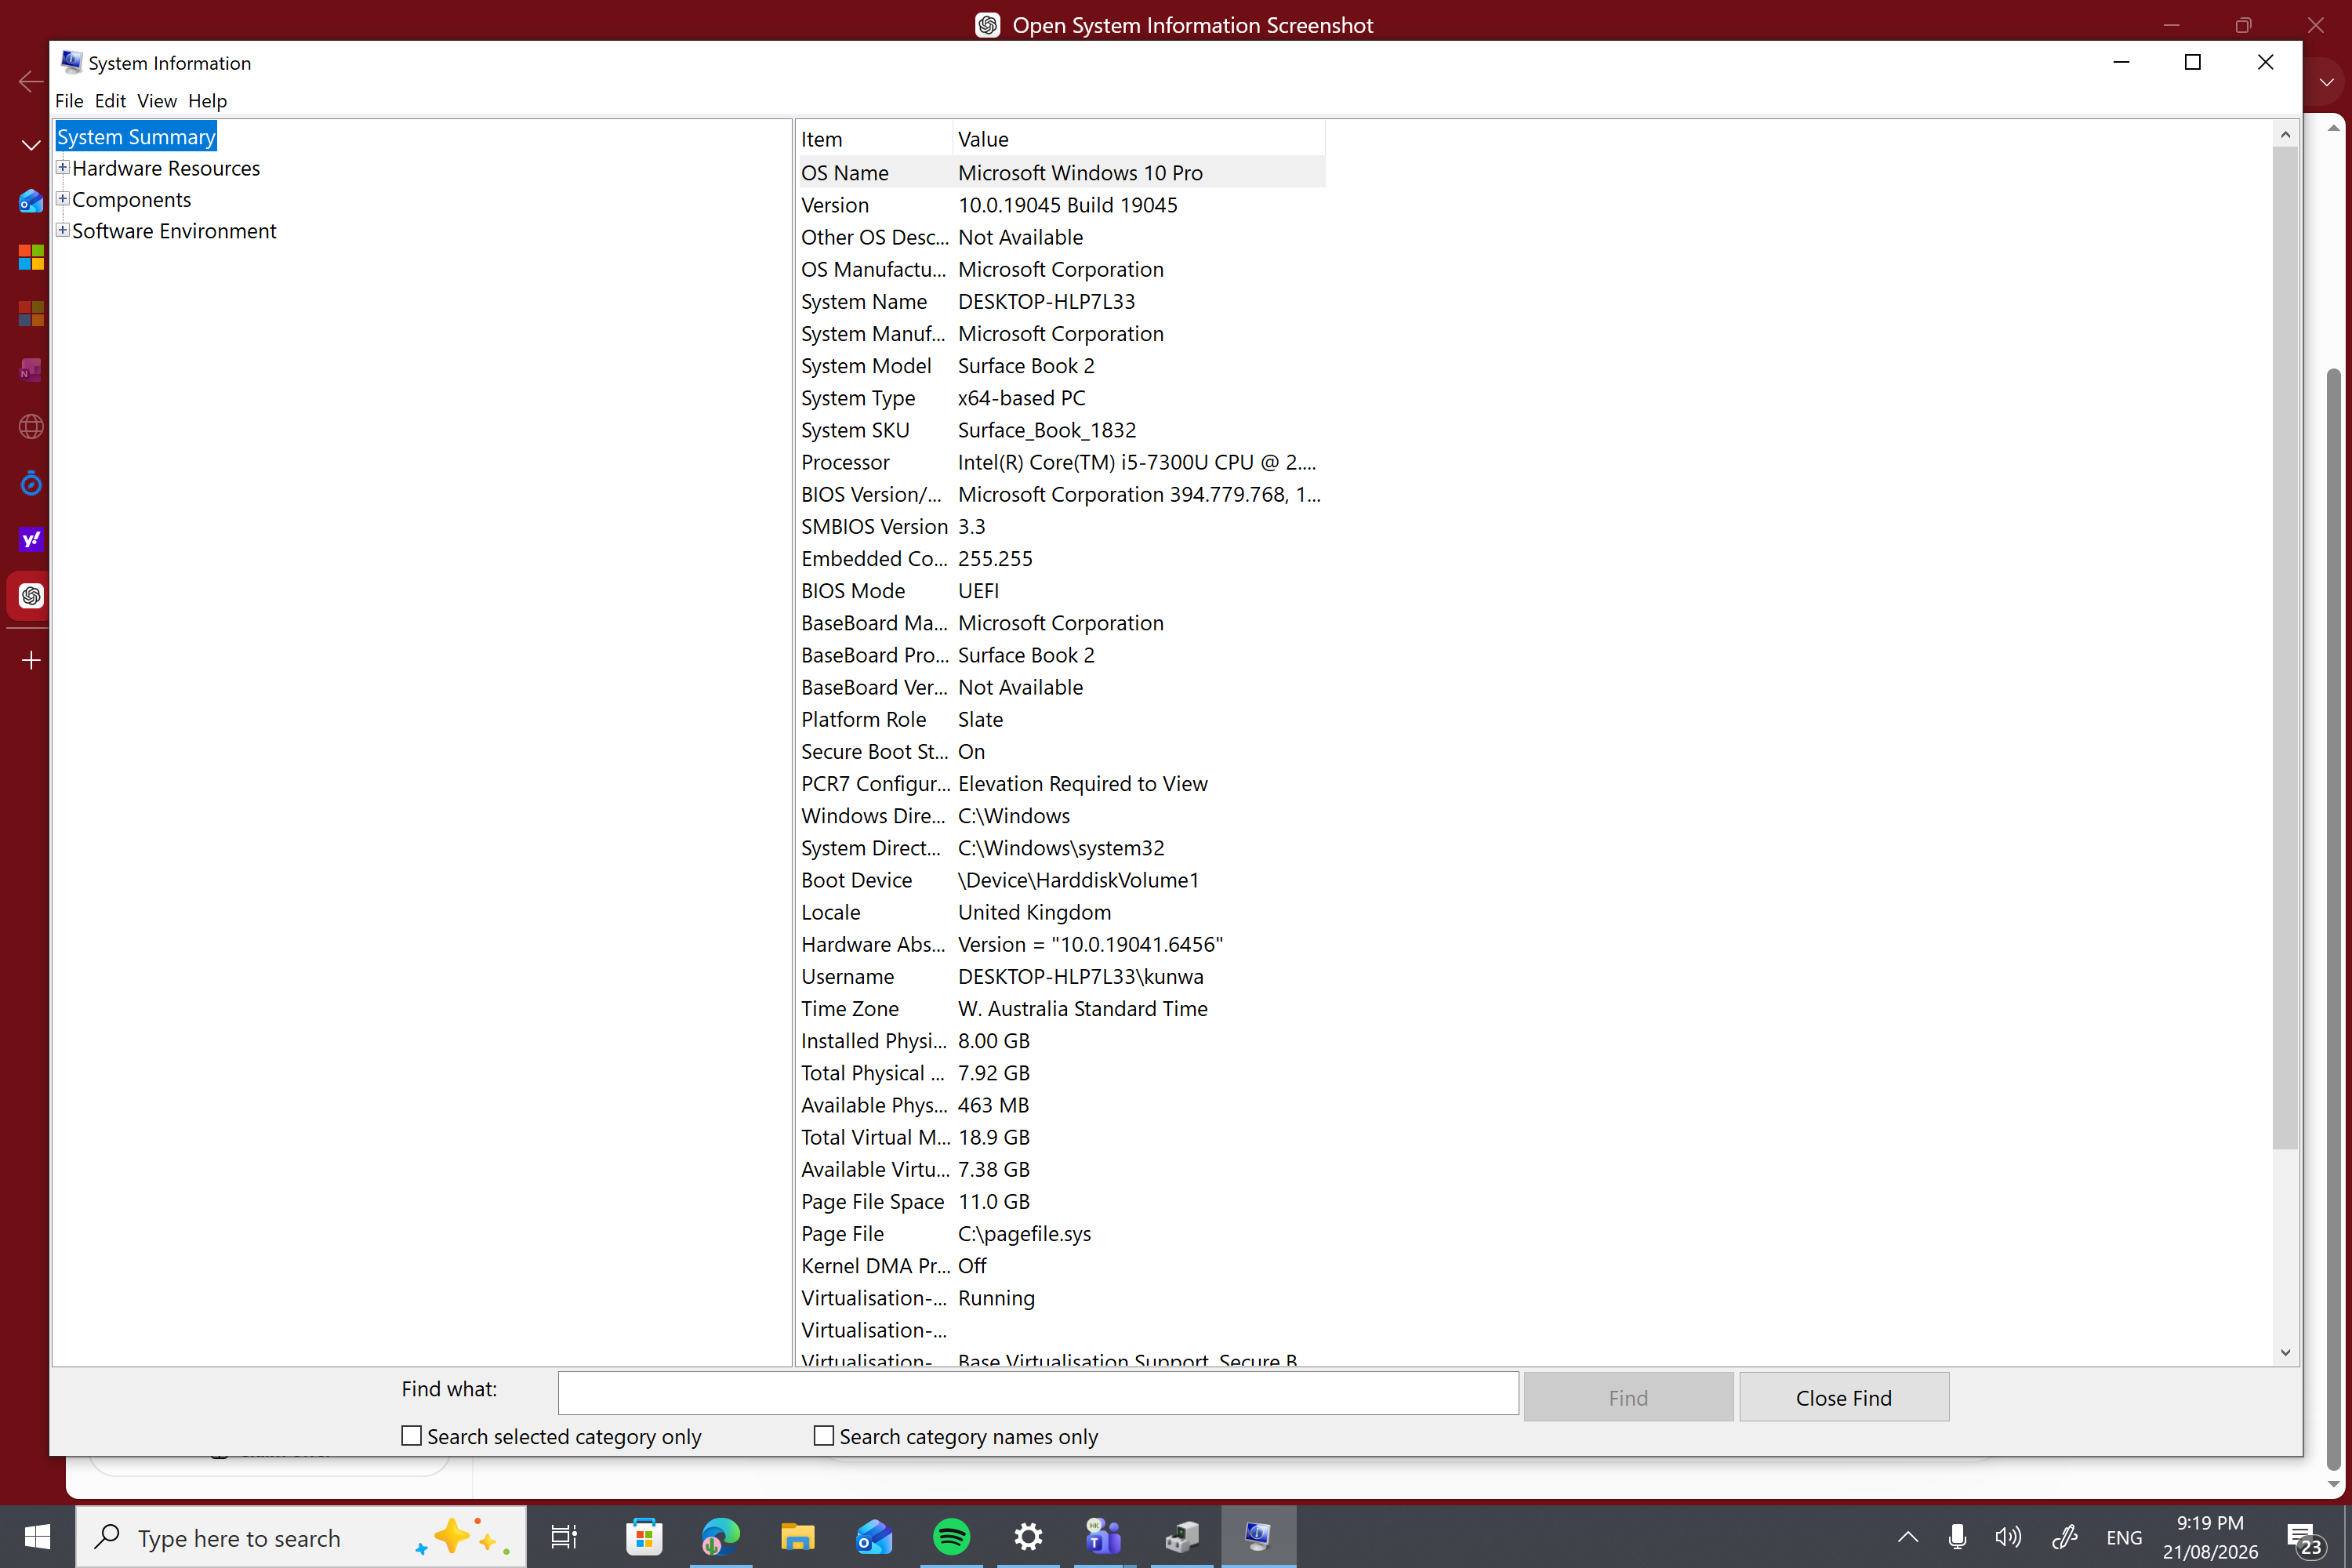Select the Username row

tap(1062, 976)
